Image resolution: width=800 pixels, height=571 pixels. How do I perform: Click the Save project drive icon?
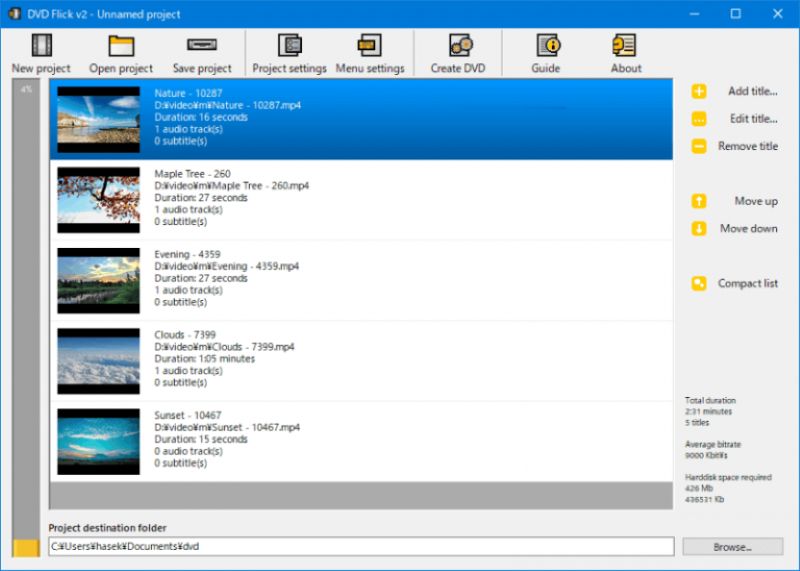pos(201,46)
